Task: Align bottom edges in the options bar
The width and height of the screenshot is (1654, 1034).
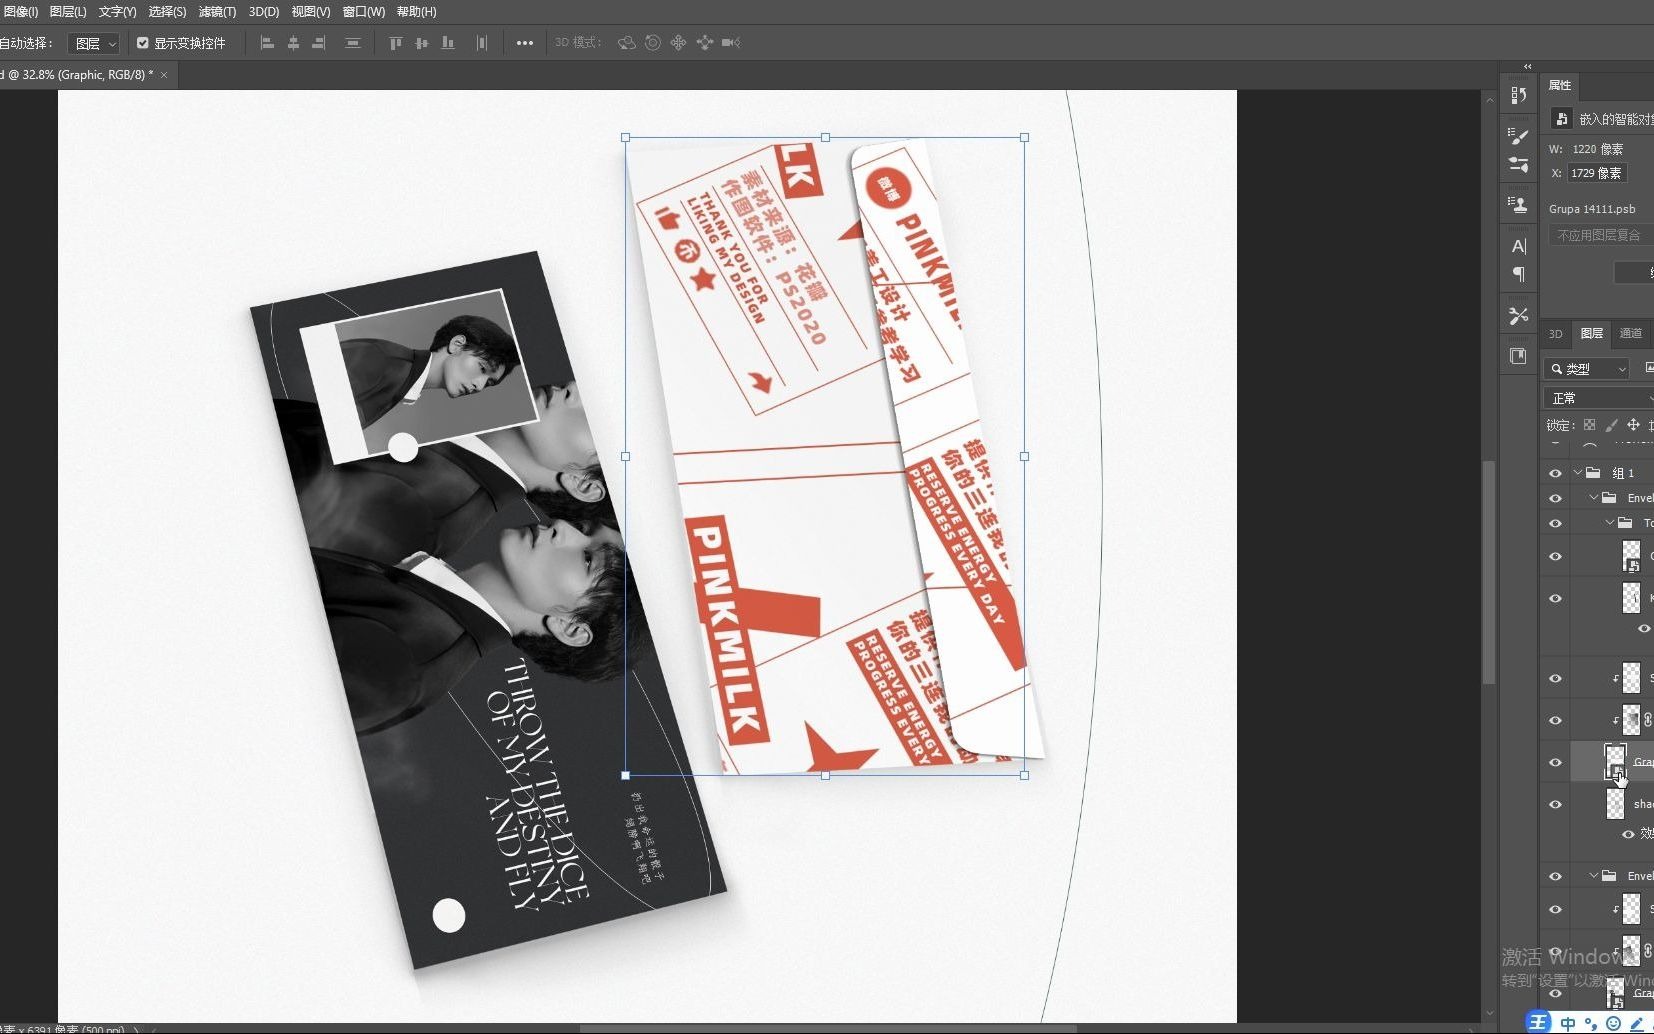Action: [x=448, y=43]
